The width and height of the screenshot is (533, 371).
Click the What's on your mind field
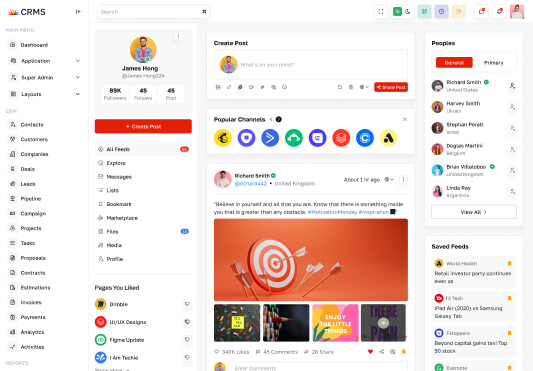click(x=311, y=65)
